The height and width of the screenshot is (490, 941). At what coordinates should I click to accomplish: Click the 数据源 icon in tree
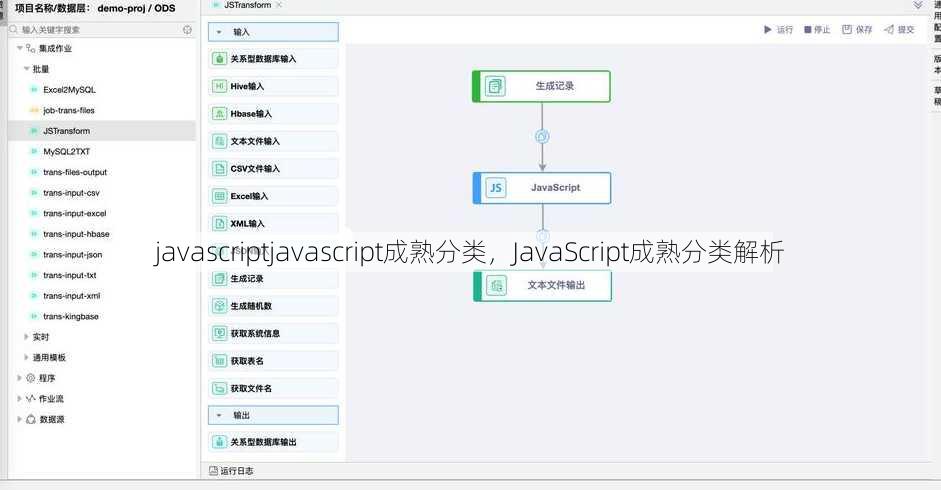tap(31, 419)
